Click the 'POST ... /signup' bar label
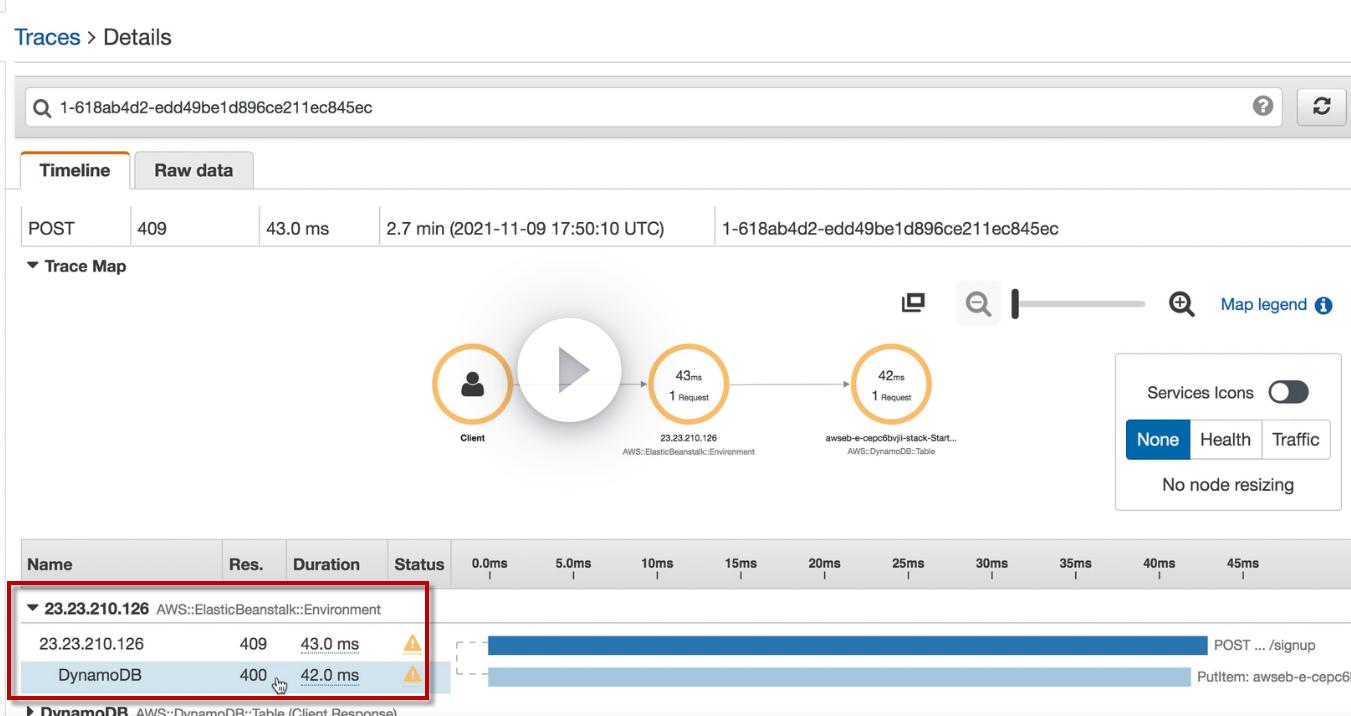Image resolution: width=1351 pixels, height=716 pixels. [x=1264, y=645]
